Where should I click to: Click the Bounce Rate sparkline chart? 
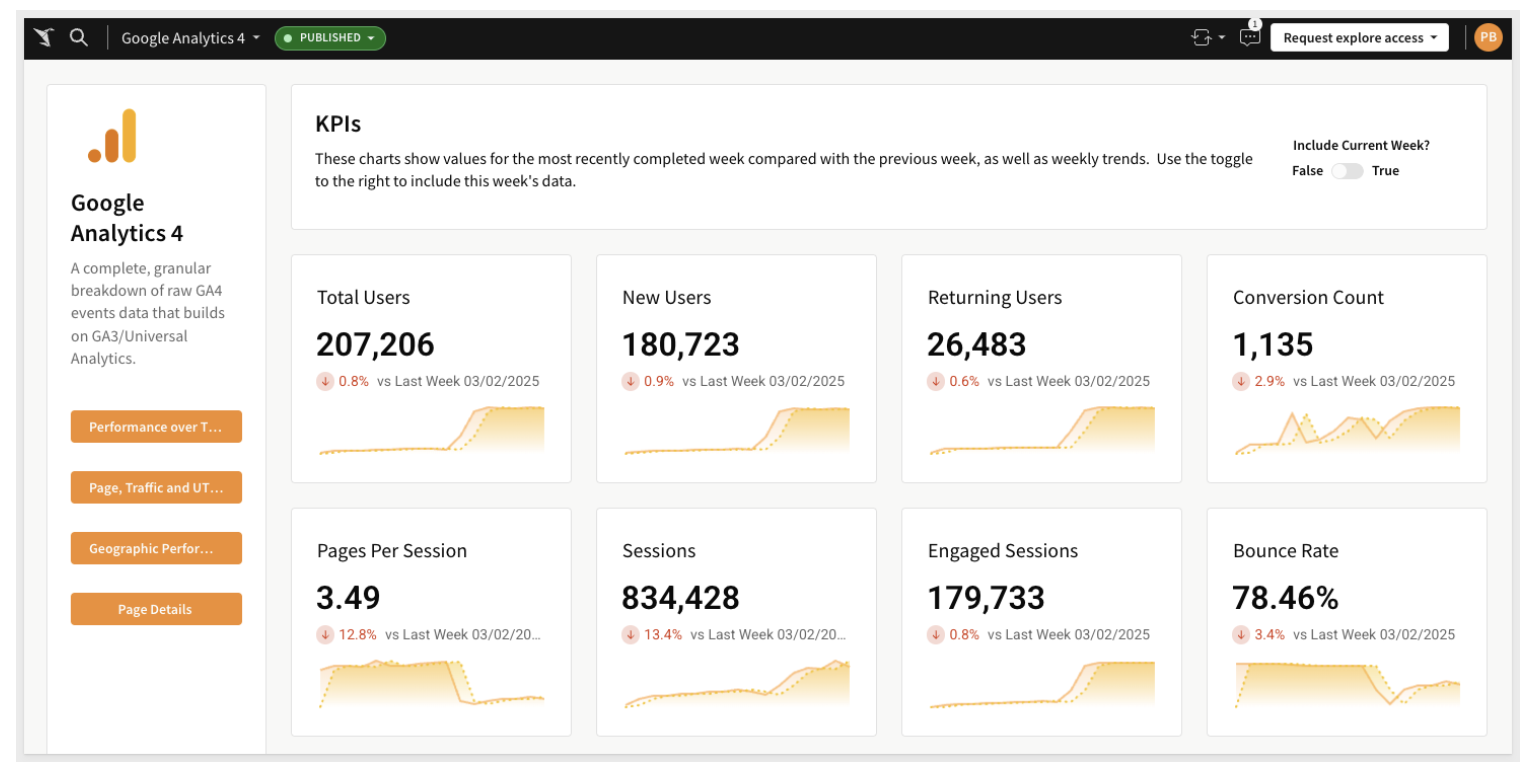(x=1346, y=684)
